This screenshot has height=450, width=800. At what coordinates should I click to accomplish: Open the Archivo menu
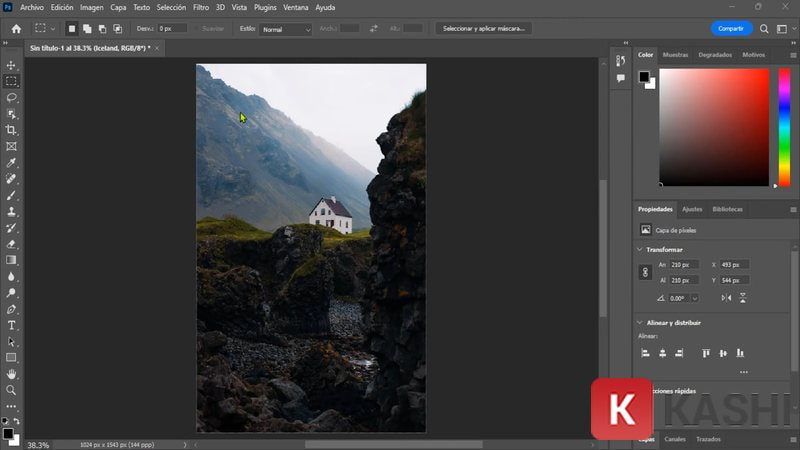(32, 8)
